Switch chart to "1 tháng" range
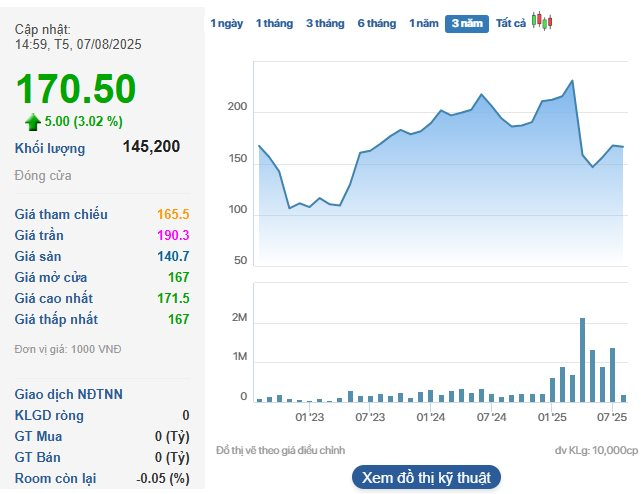641x494 pixels. (275, 23)
